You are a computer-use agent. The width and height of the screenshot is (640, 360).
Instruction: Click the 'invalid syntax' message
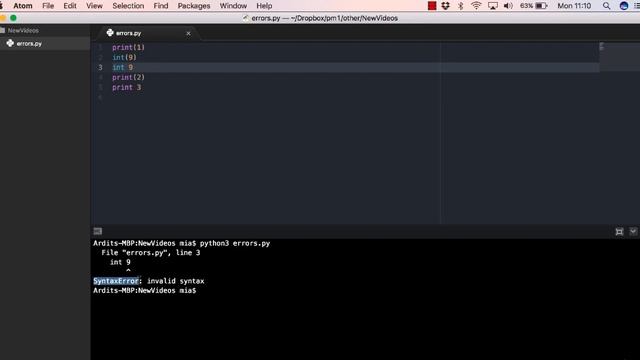pos(176,281)
